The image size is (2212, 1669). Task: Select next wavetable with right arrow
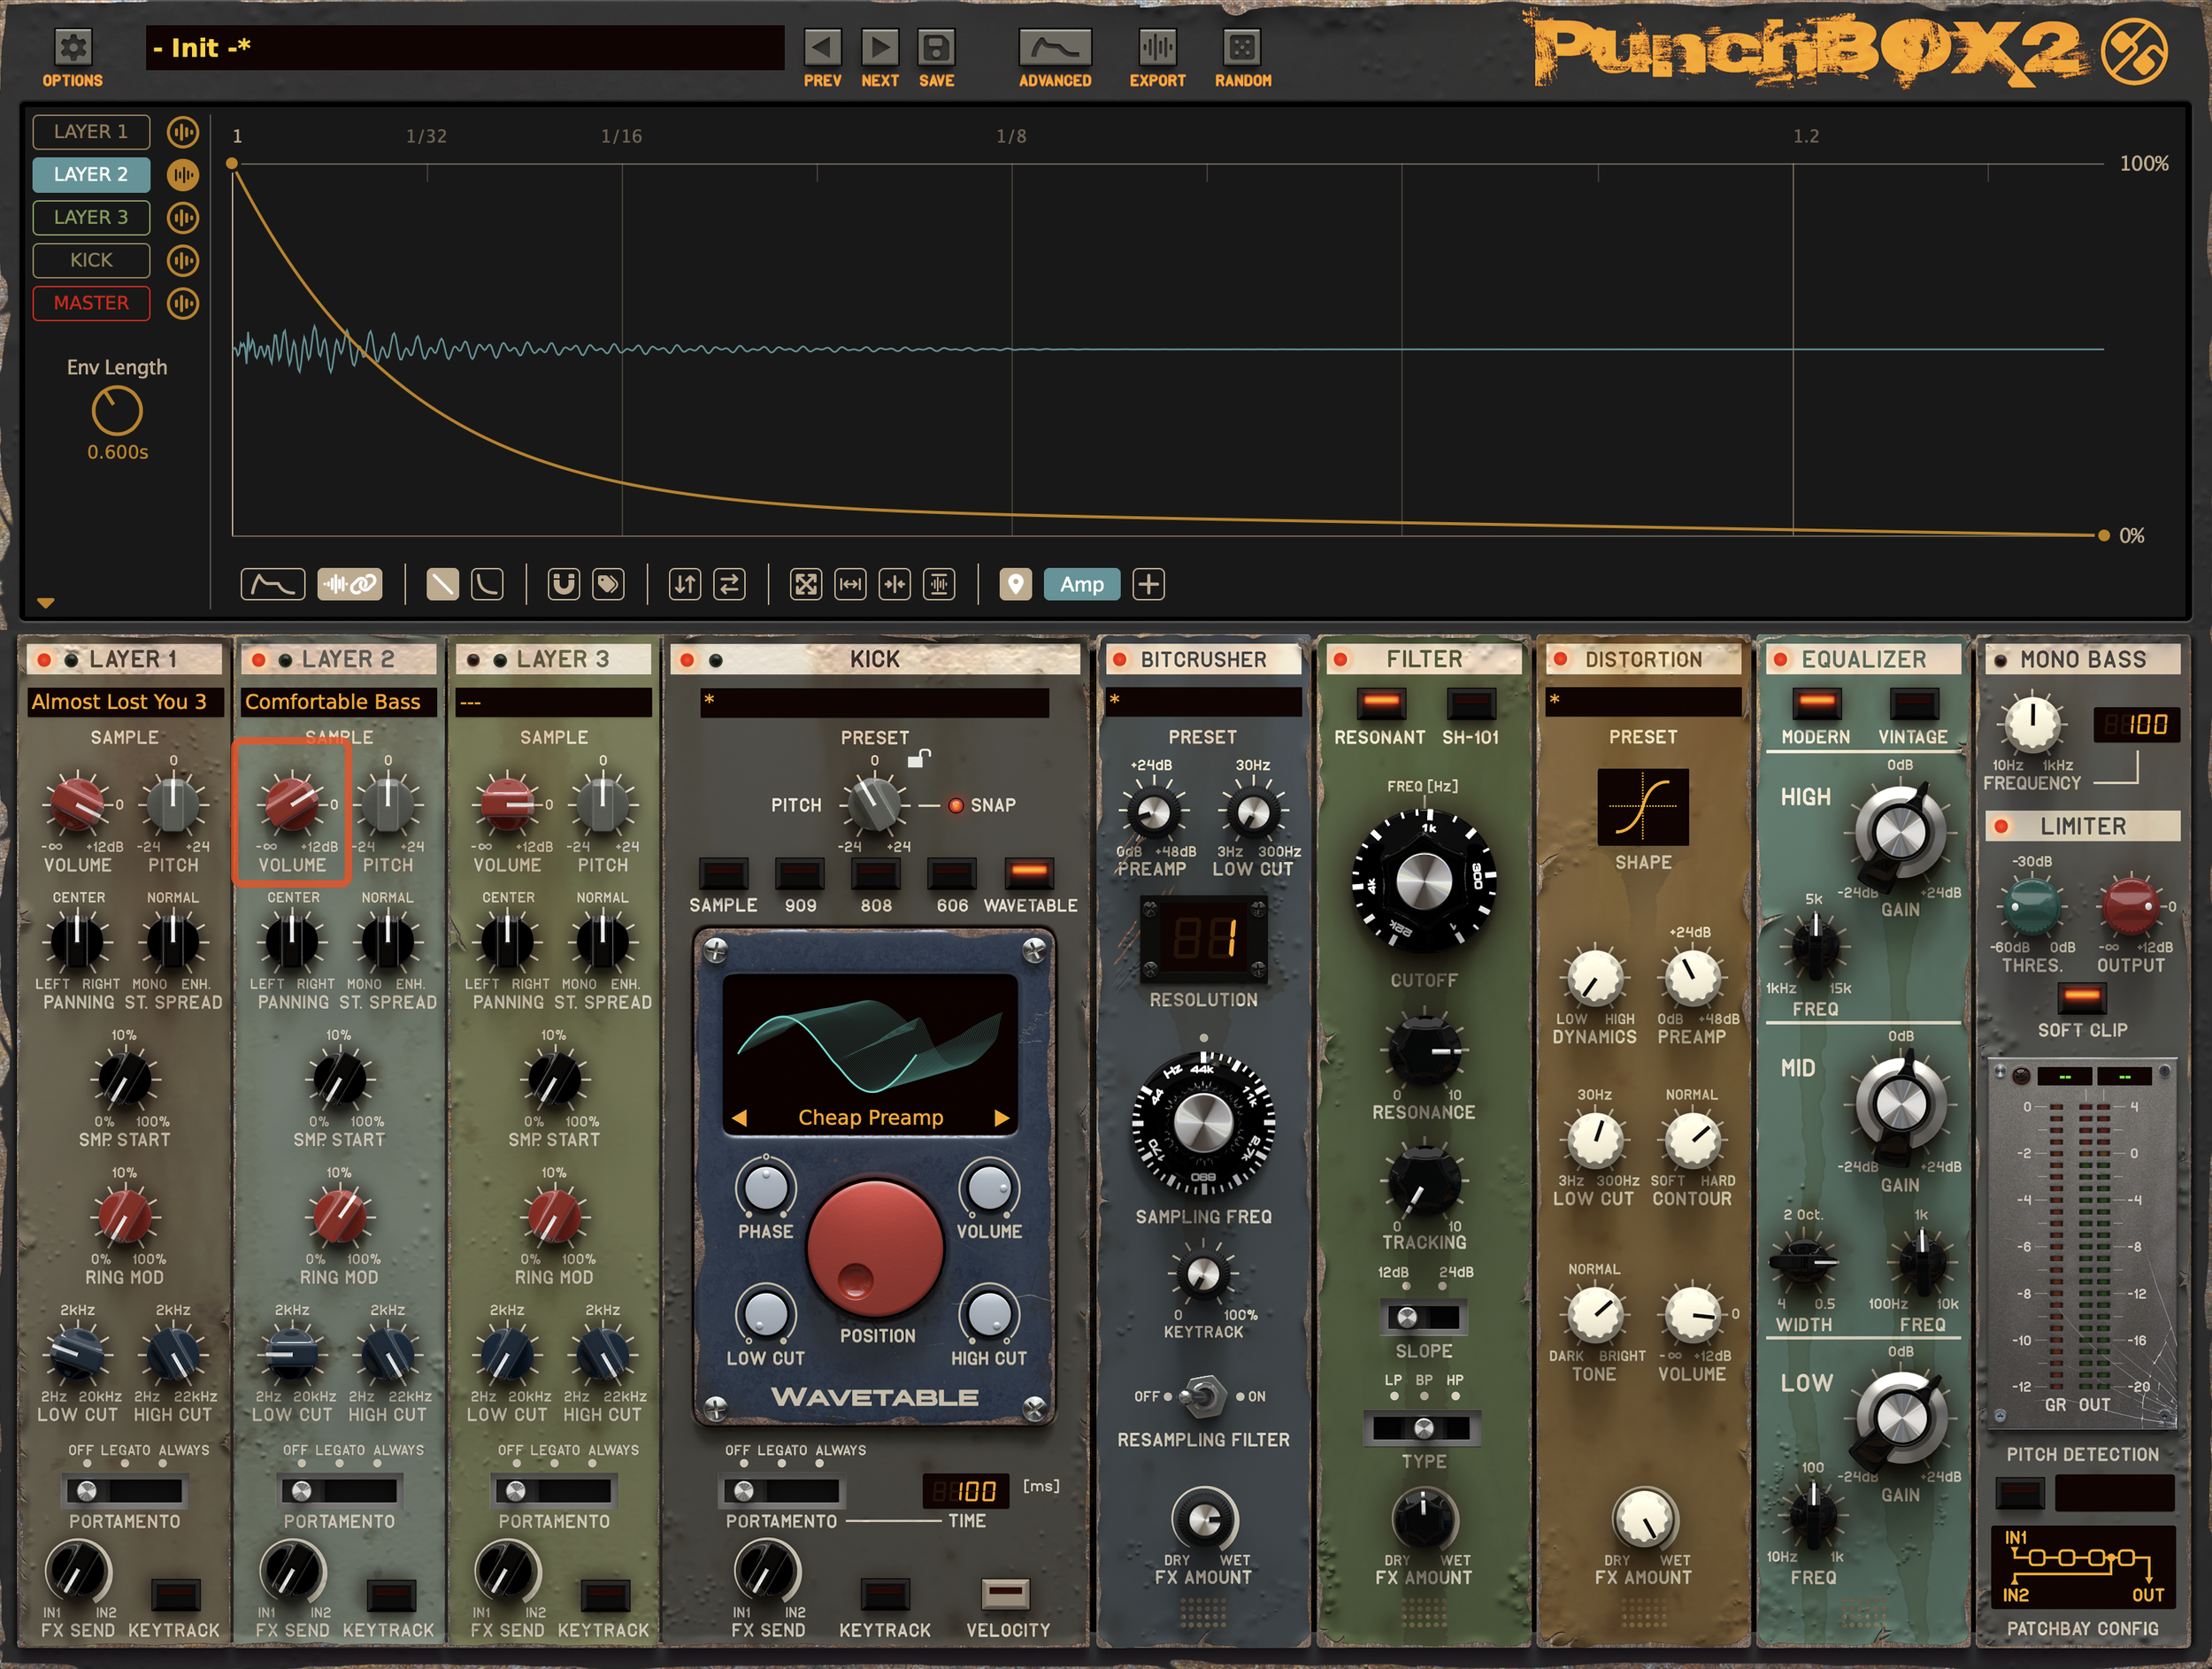point(1002,1118)
